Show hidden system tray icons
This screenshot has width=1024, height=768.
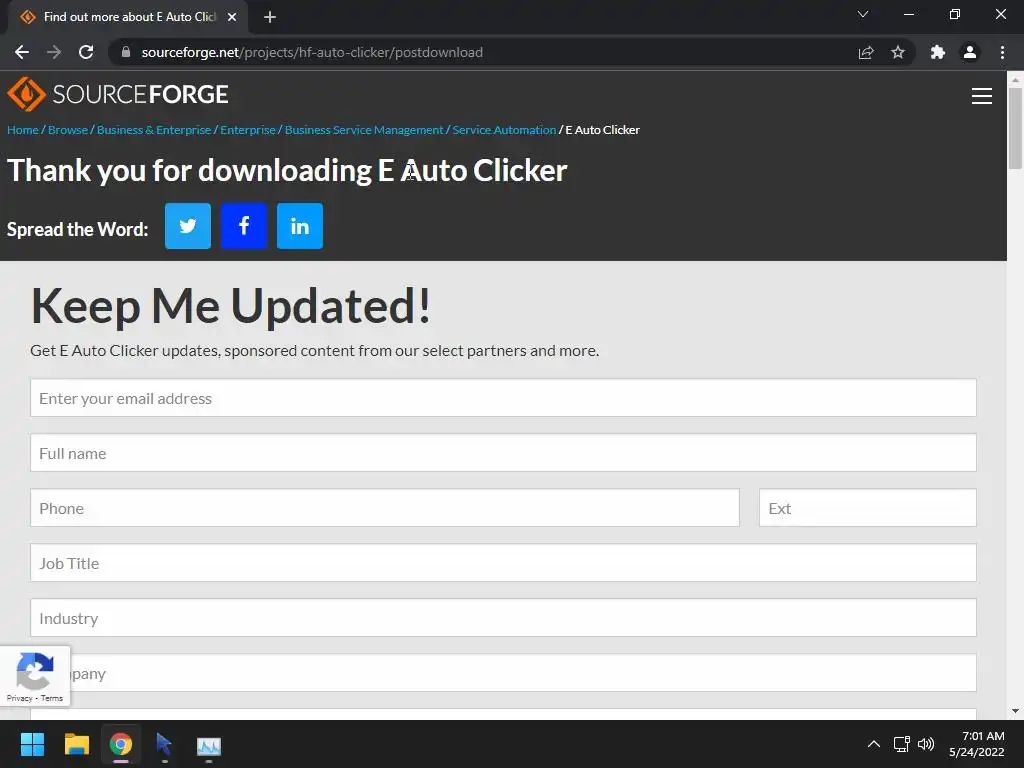[x=874, y=744]
